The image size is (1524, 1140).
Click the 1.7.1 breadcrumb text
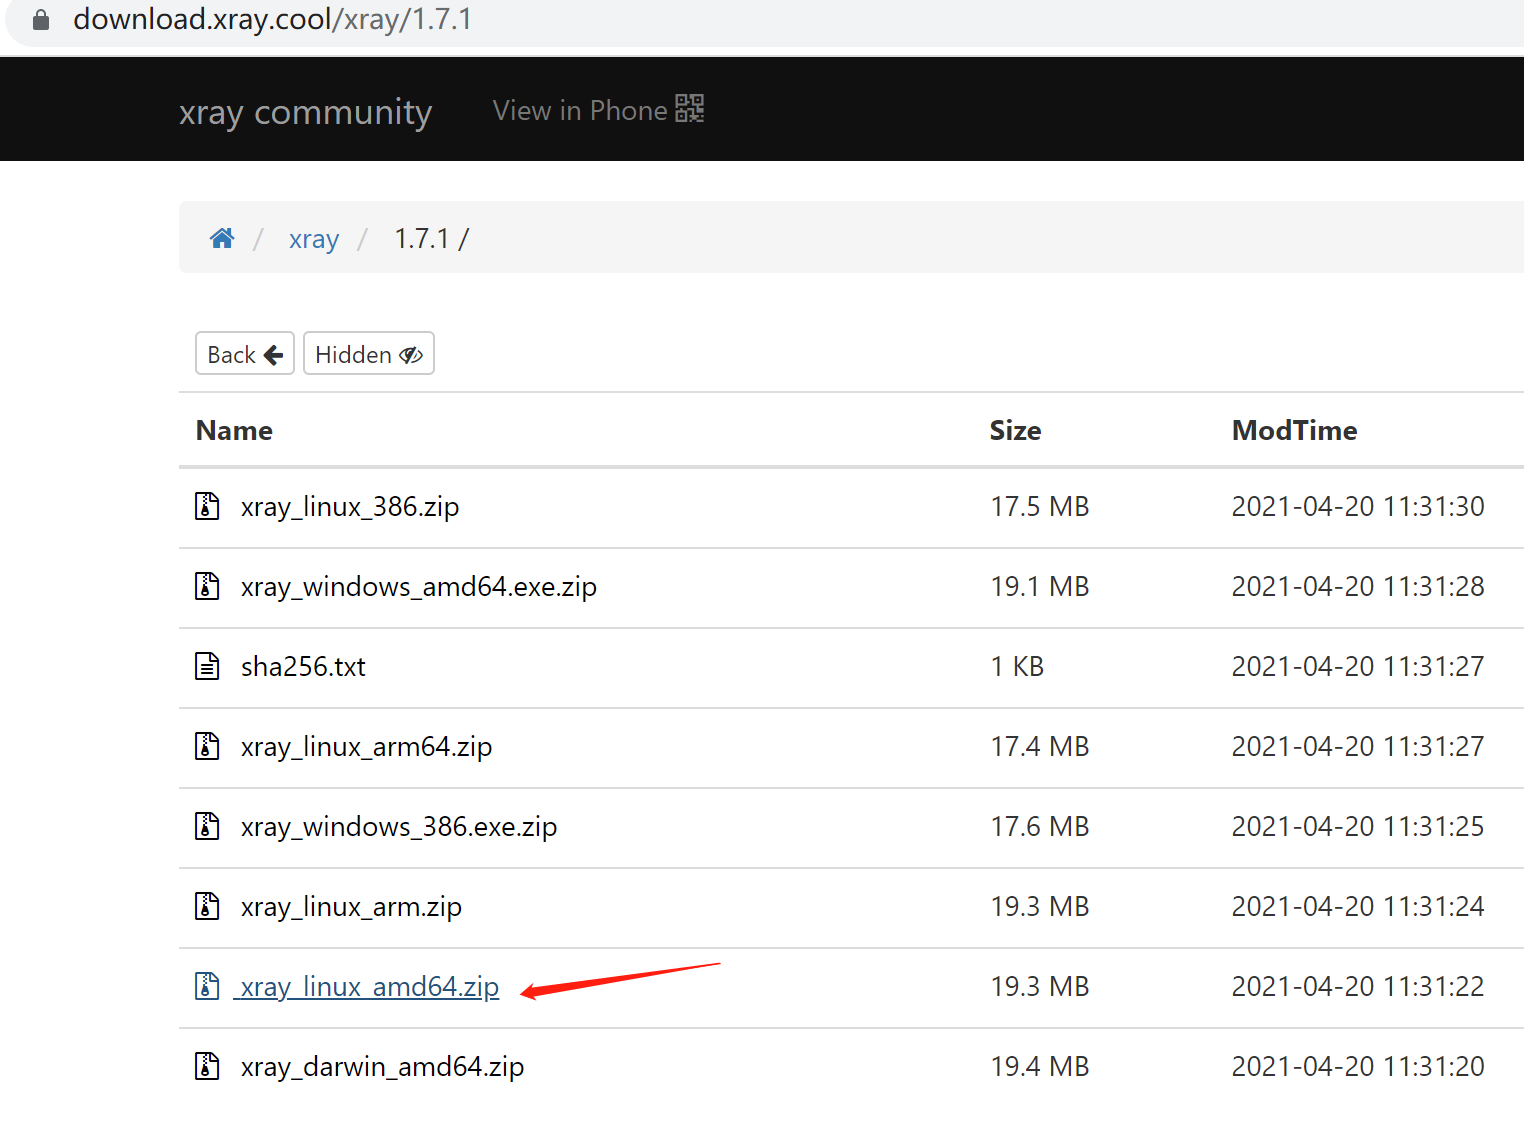click(422, 239)
